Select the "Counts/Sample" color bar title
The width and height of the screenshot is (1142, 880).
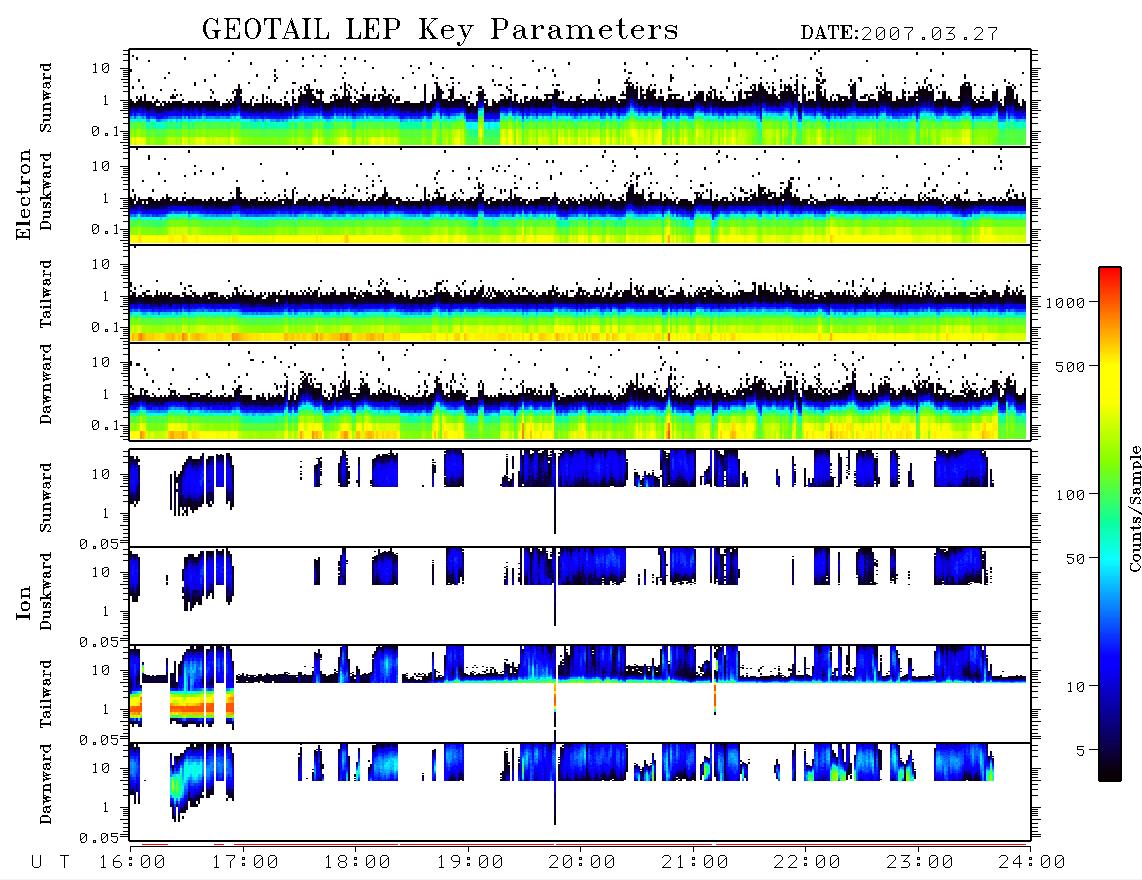(1134, 508)
